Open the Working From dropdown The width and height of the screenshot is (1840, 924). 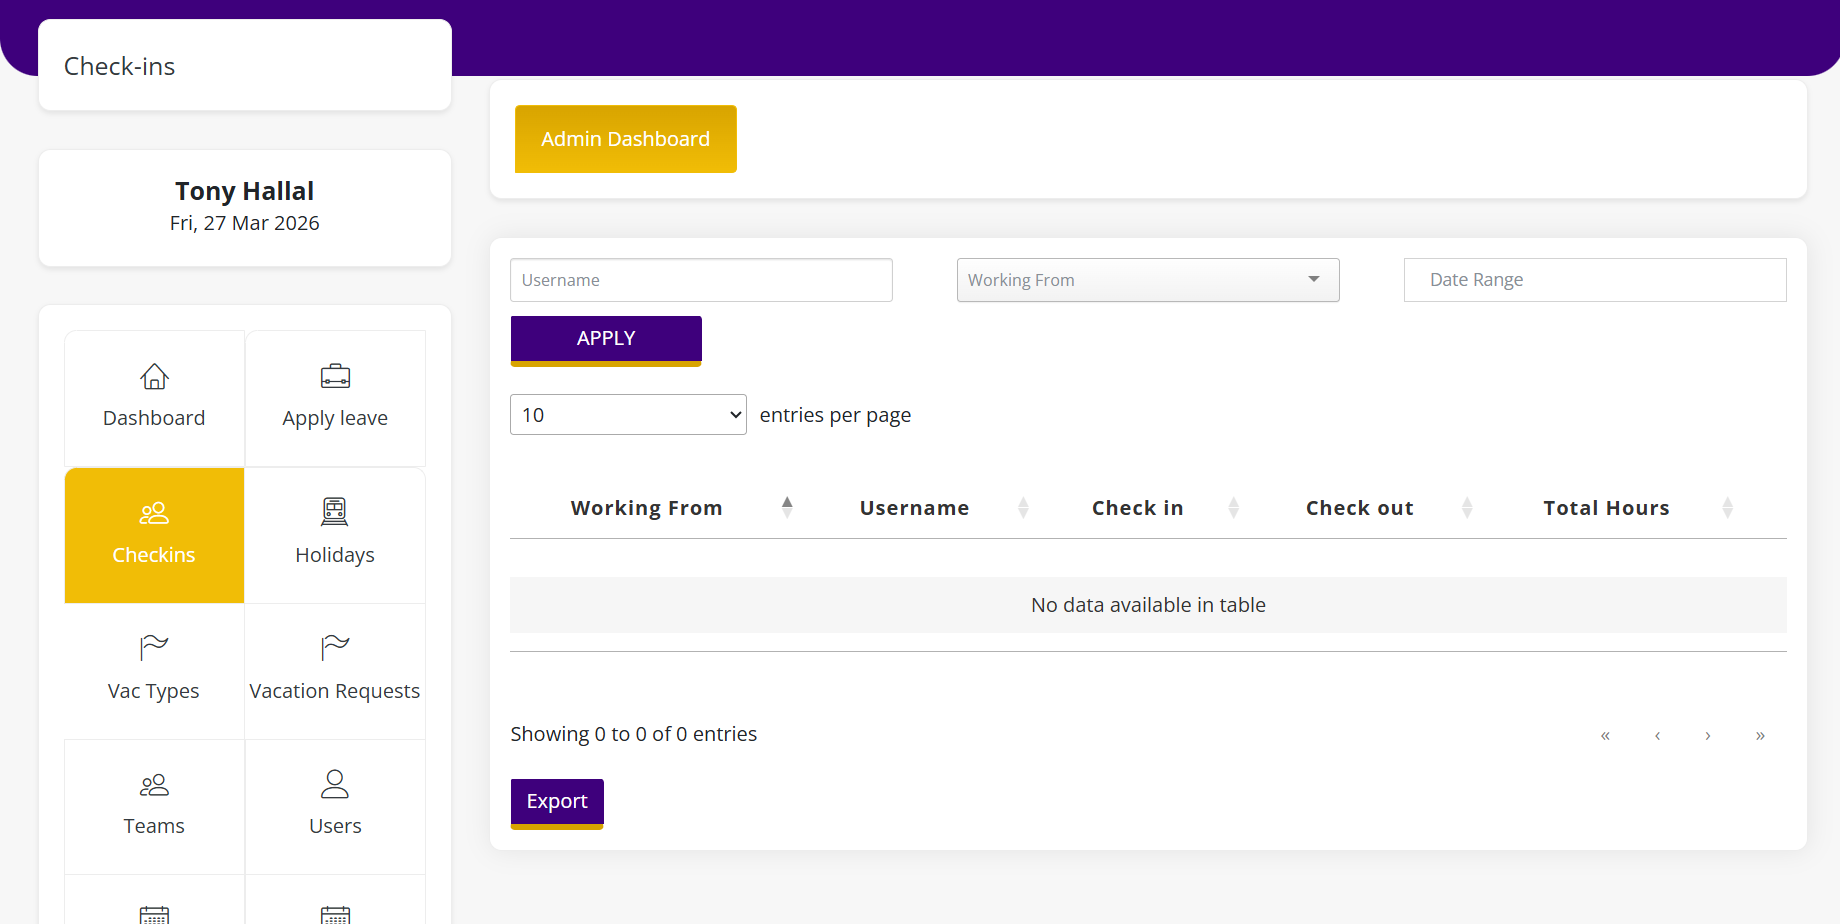click(x=1147, y=280)
